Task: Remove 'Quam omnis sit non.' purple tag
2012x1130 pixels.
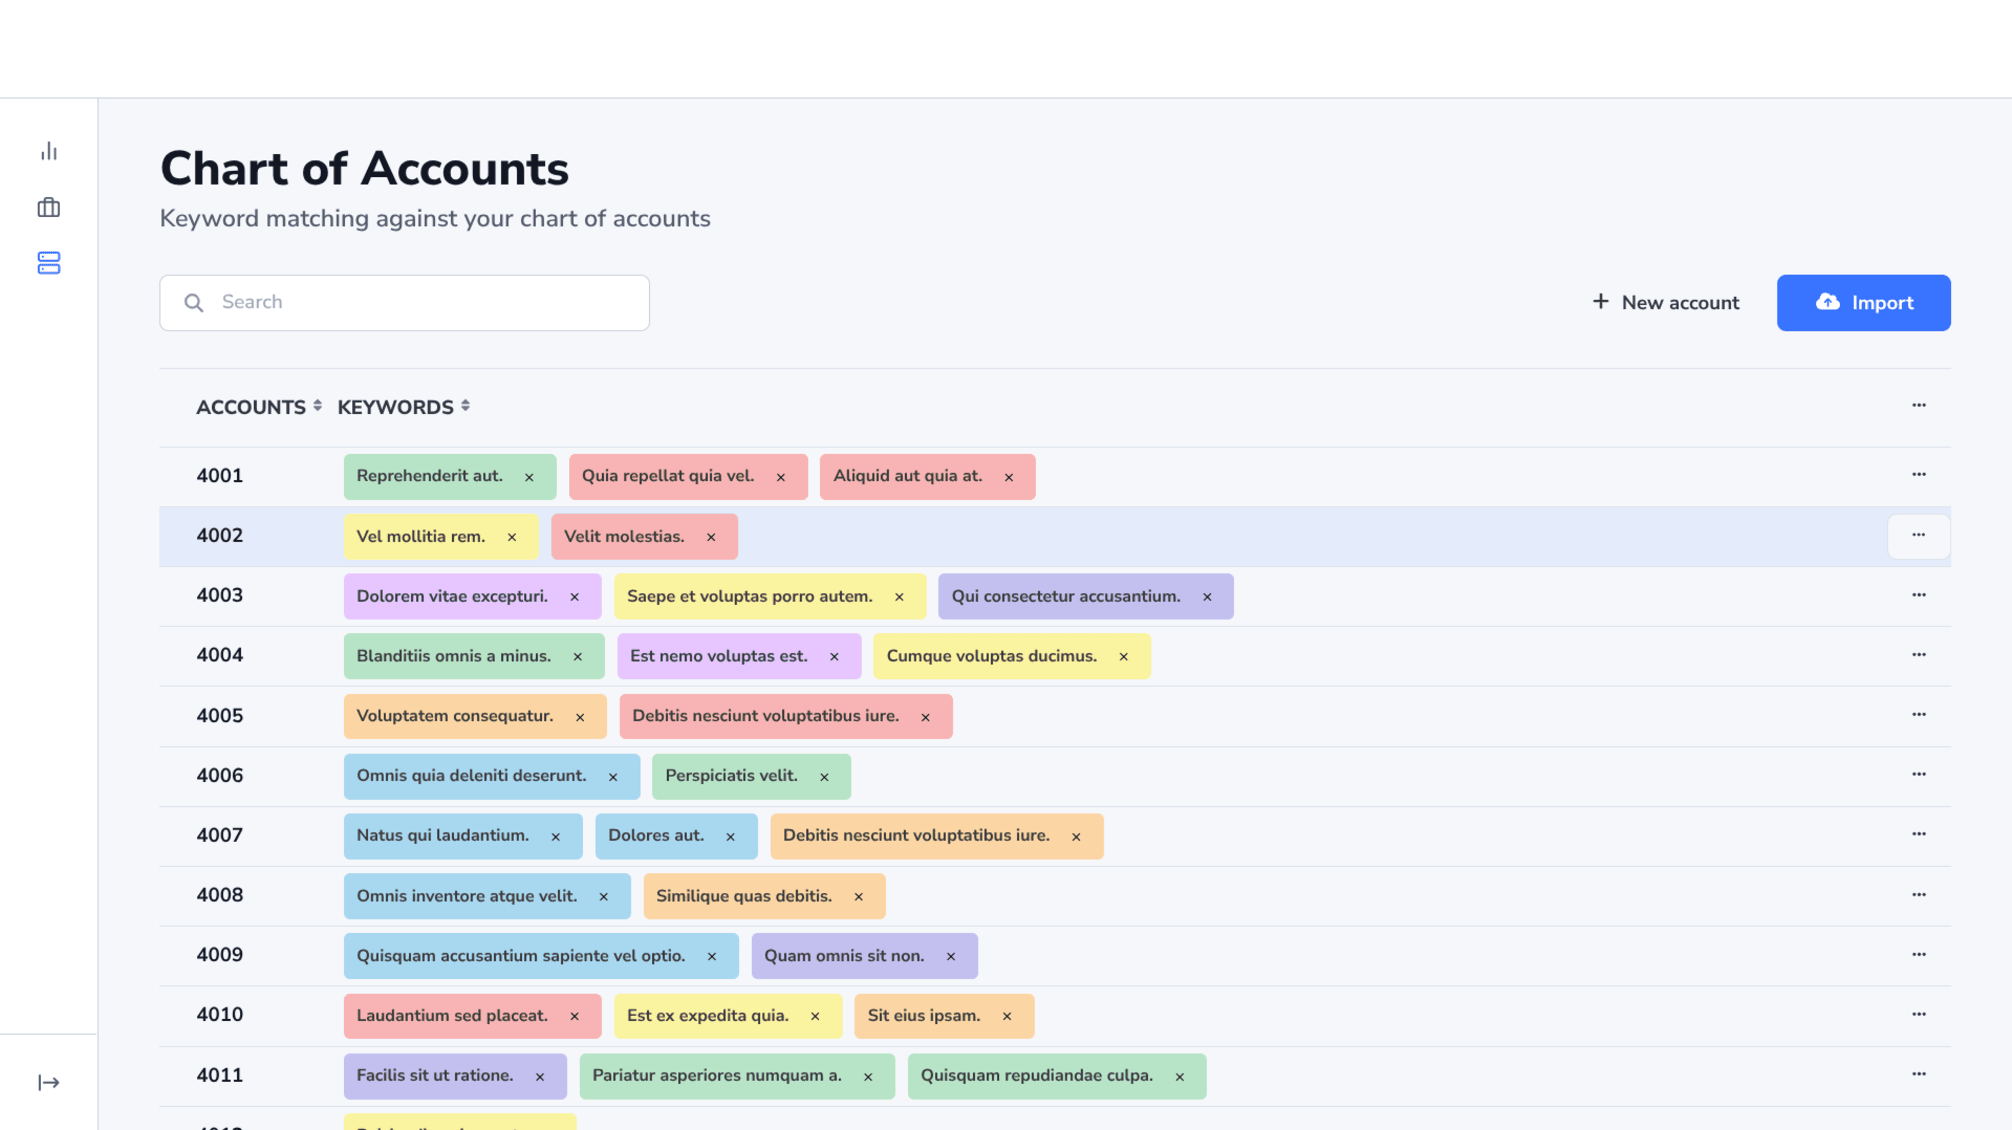Action: [x=951, y=957]
